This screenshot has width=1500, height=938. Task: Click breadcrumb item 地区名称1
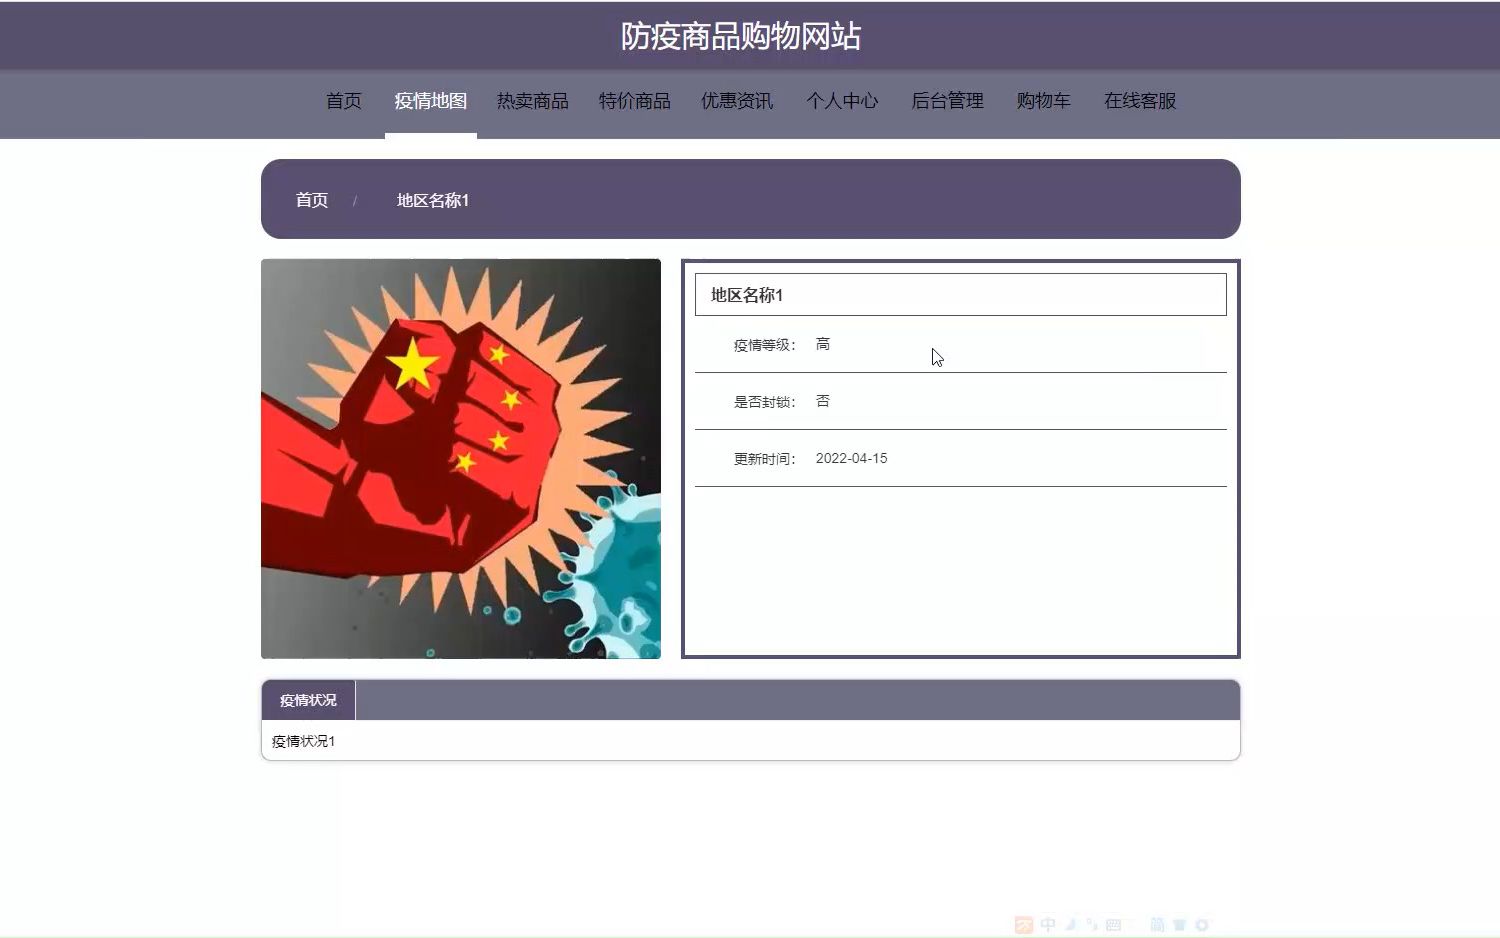point(433,200)
